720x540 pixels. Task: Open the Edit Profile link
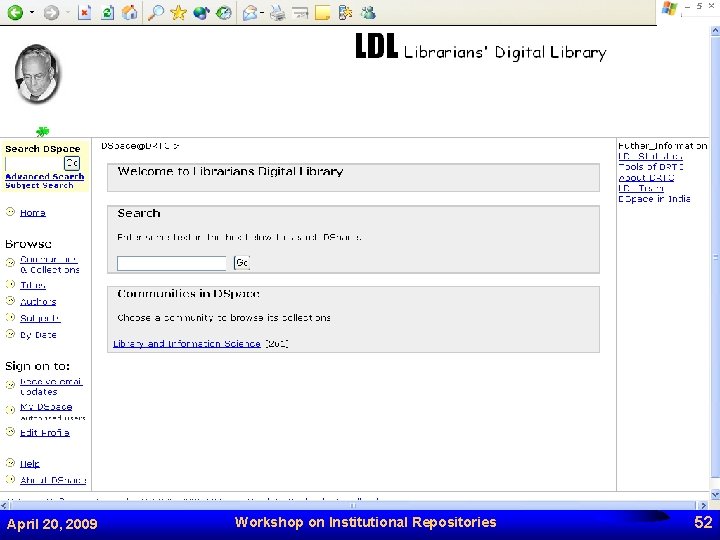[45, 433]
